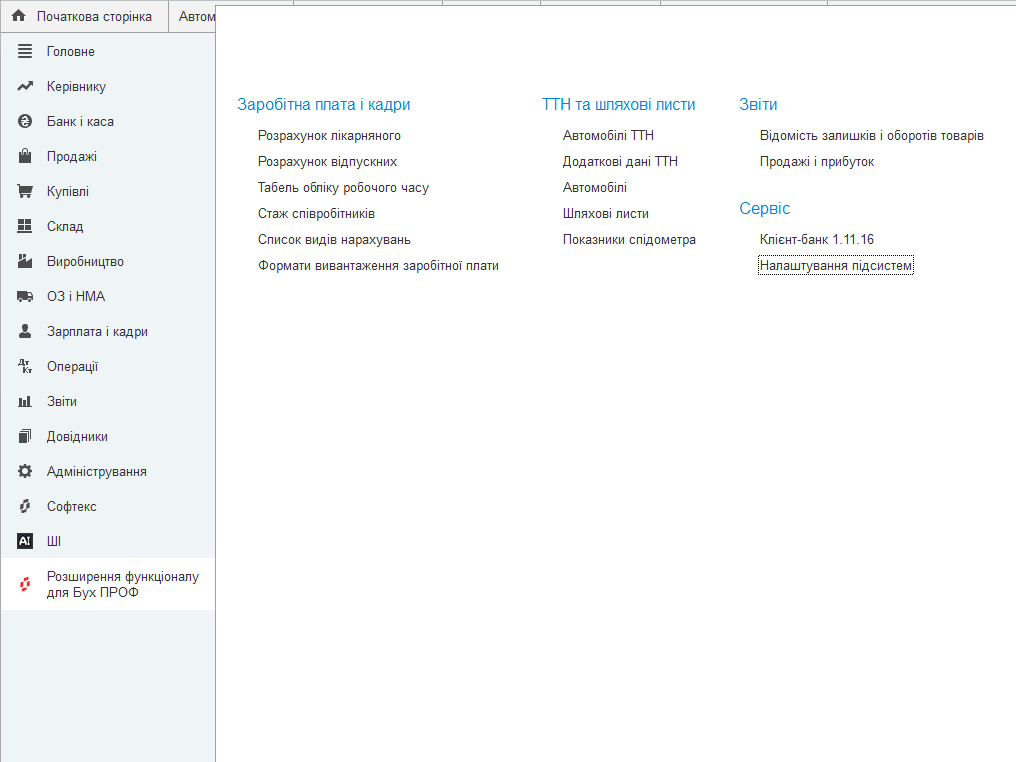Select Розширення функціоналу для Бух ПРОФ label
The height and width of the screenshot is (762, 1016).
122,584
